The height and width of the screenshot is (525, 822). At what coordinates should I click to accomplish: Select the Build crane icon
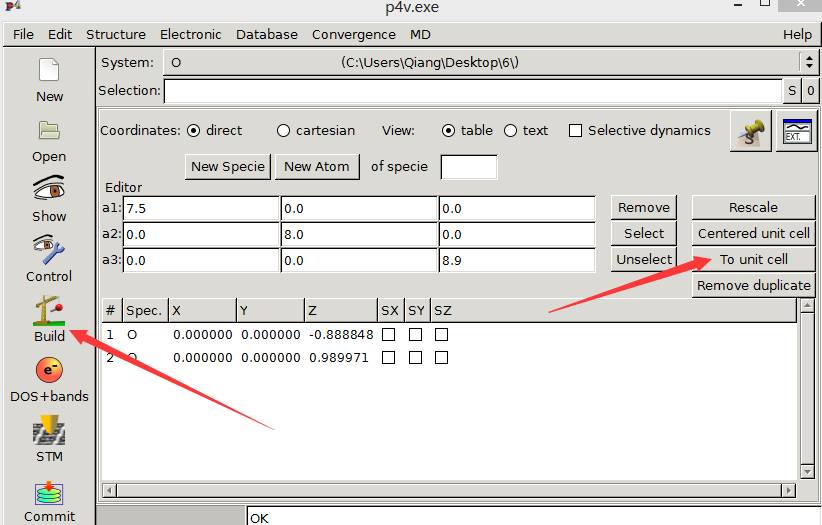pos(49,310)
